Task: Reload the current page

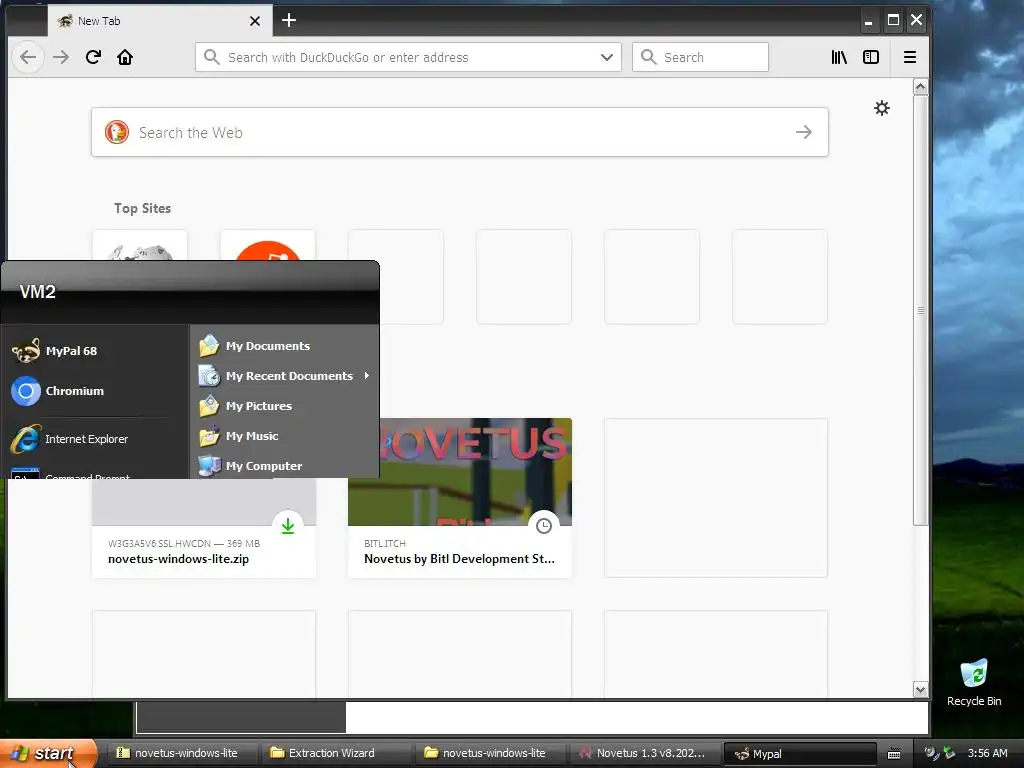Action: (93, 57)
